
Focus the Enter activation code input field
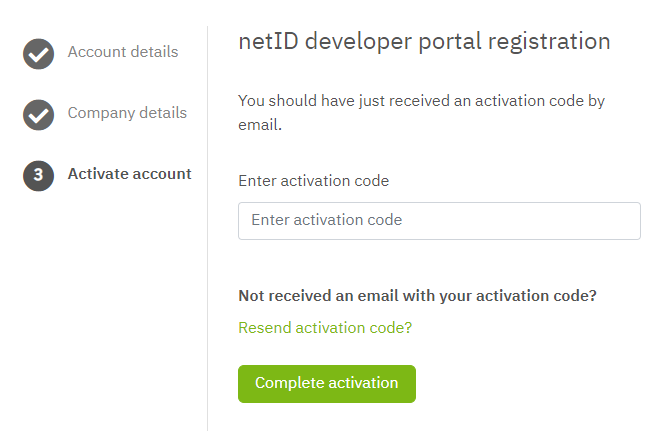[439, 221]
